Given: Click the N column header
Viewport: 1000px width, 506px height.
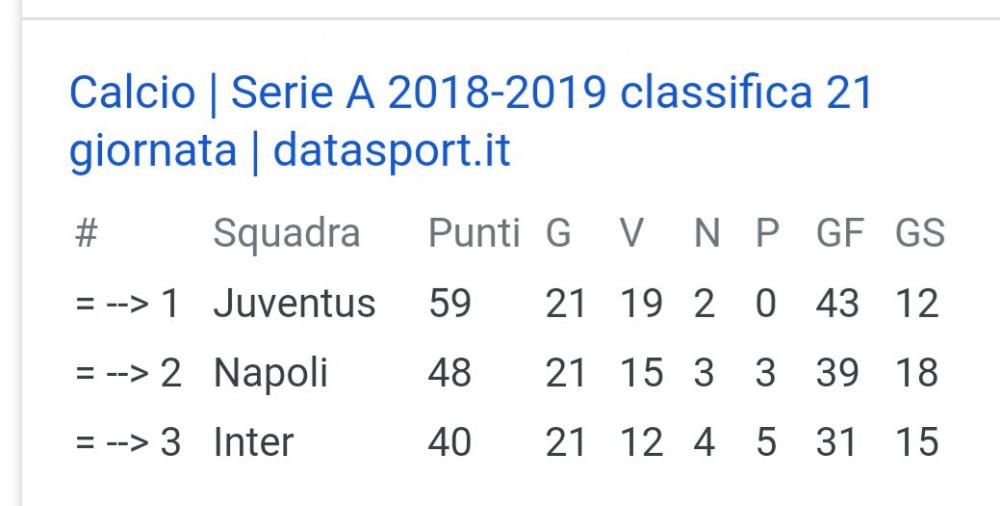Looking at the screenshot, I should tap(707, 233).
